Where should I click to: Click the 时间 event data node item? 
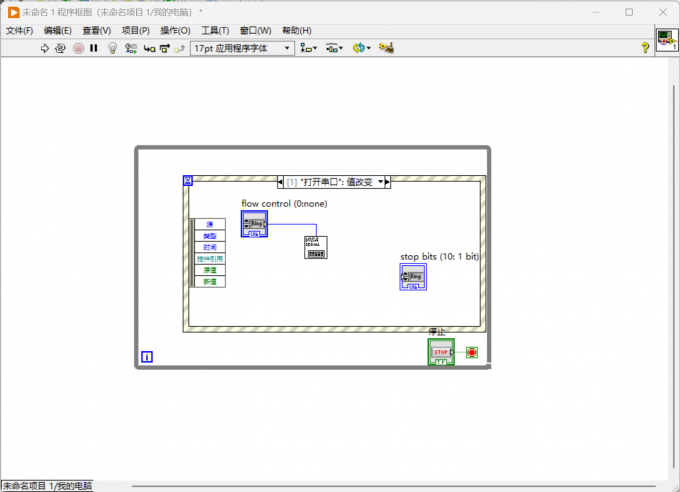pos(210,247)
